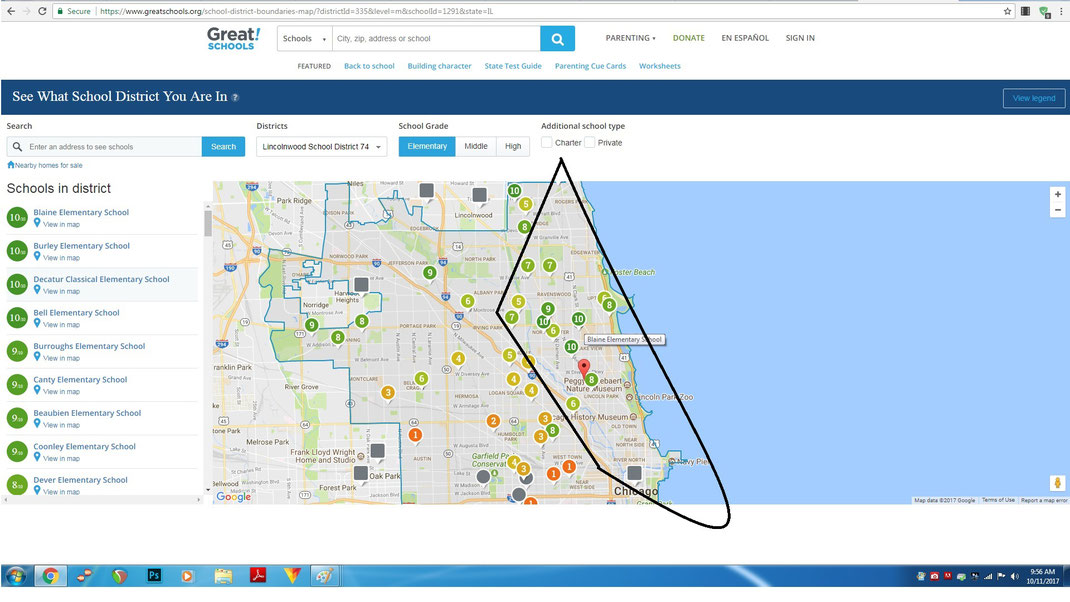Open the Decatur Classical Elementary School link
The height and width of the screenshot is (602, 1070).
pos(101,279)
